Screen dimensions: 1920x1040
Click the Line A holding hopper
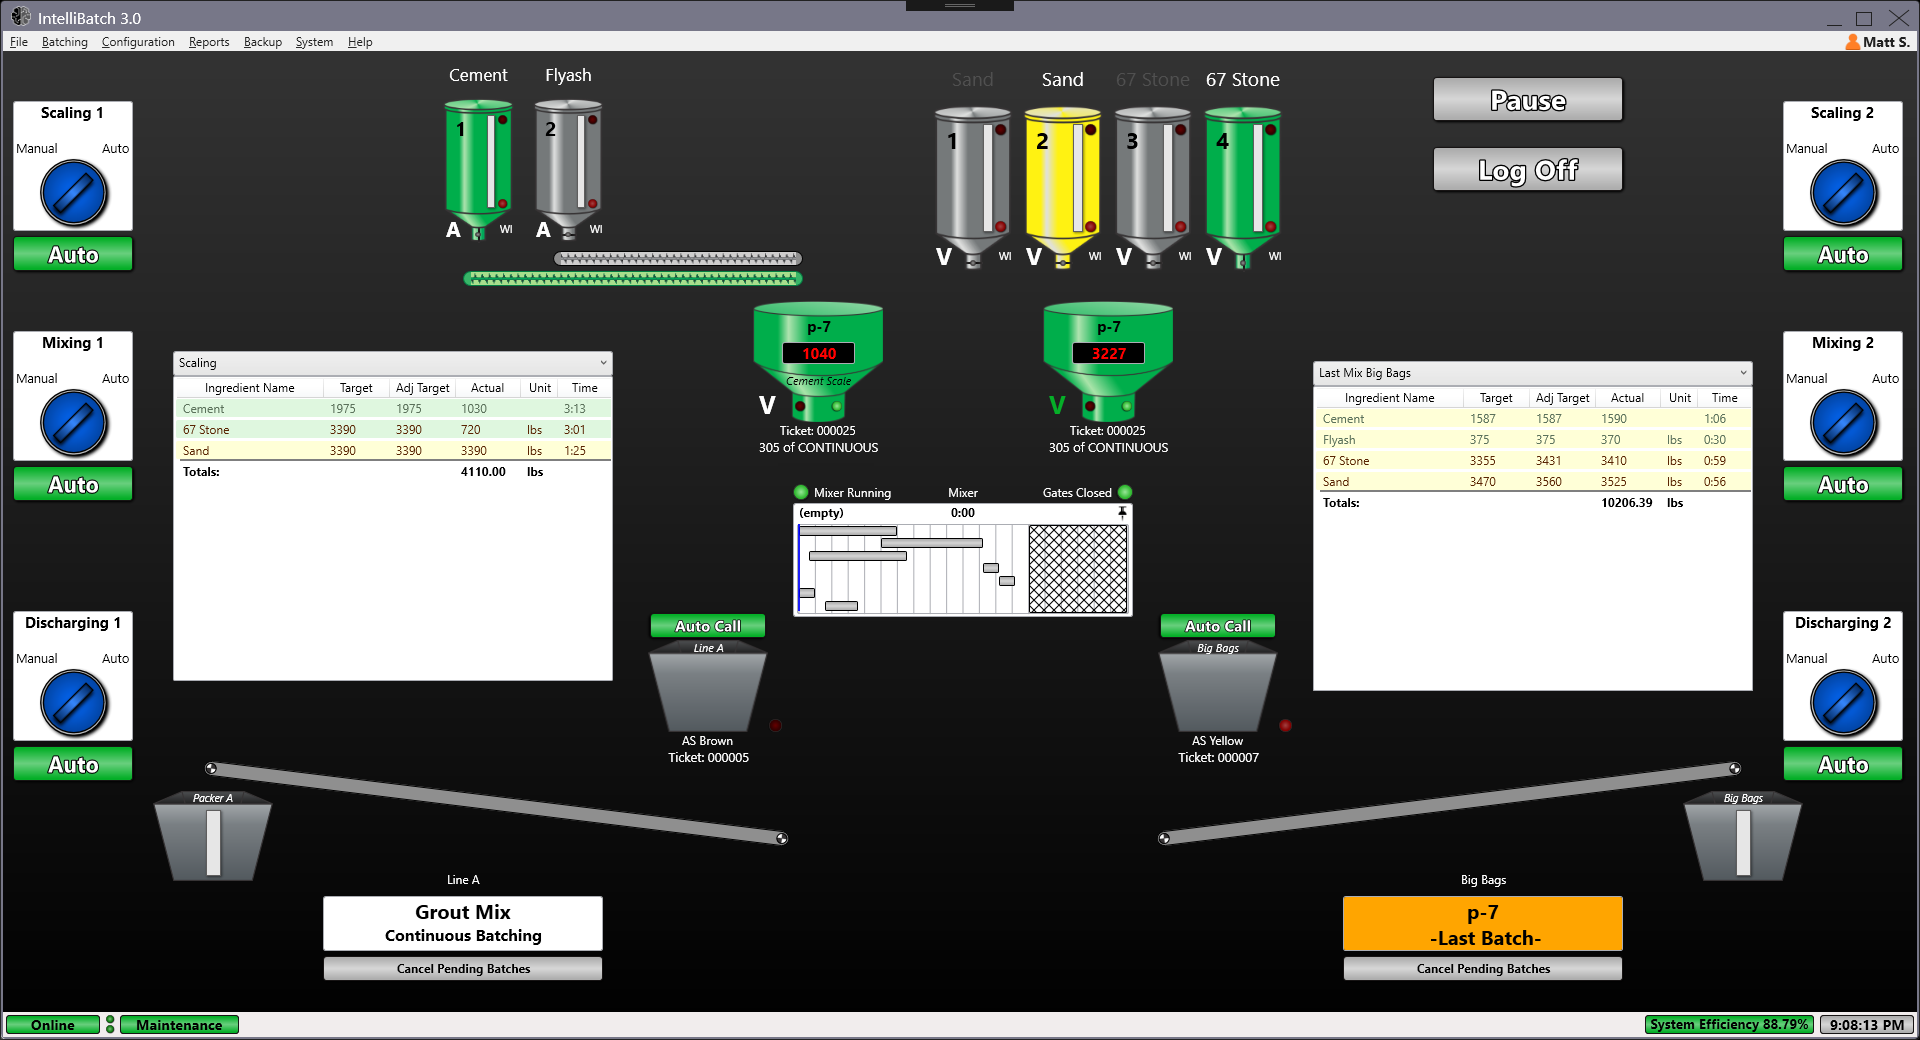point(708,687)
